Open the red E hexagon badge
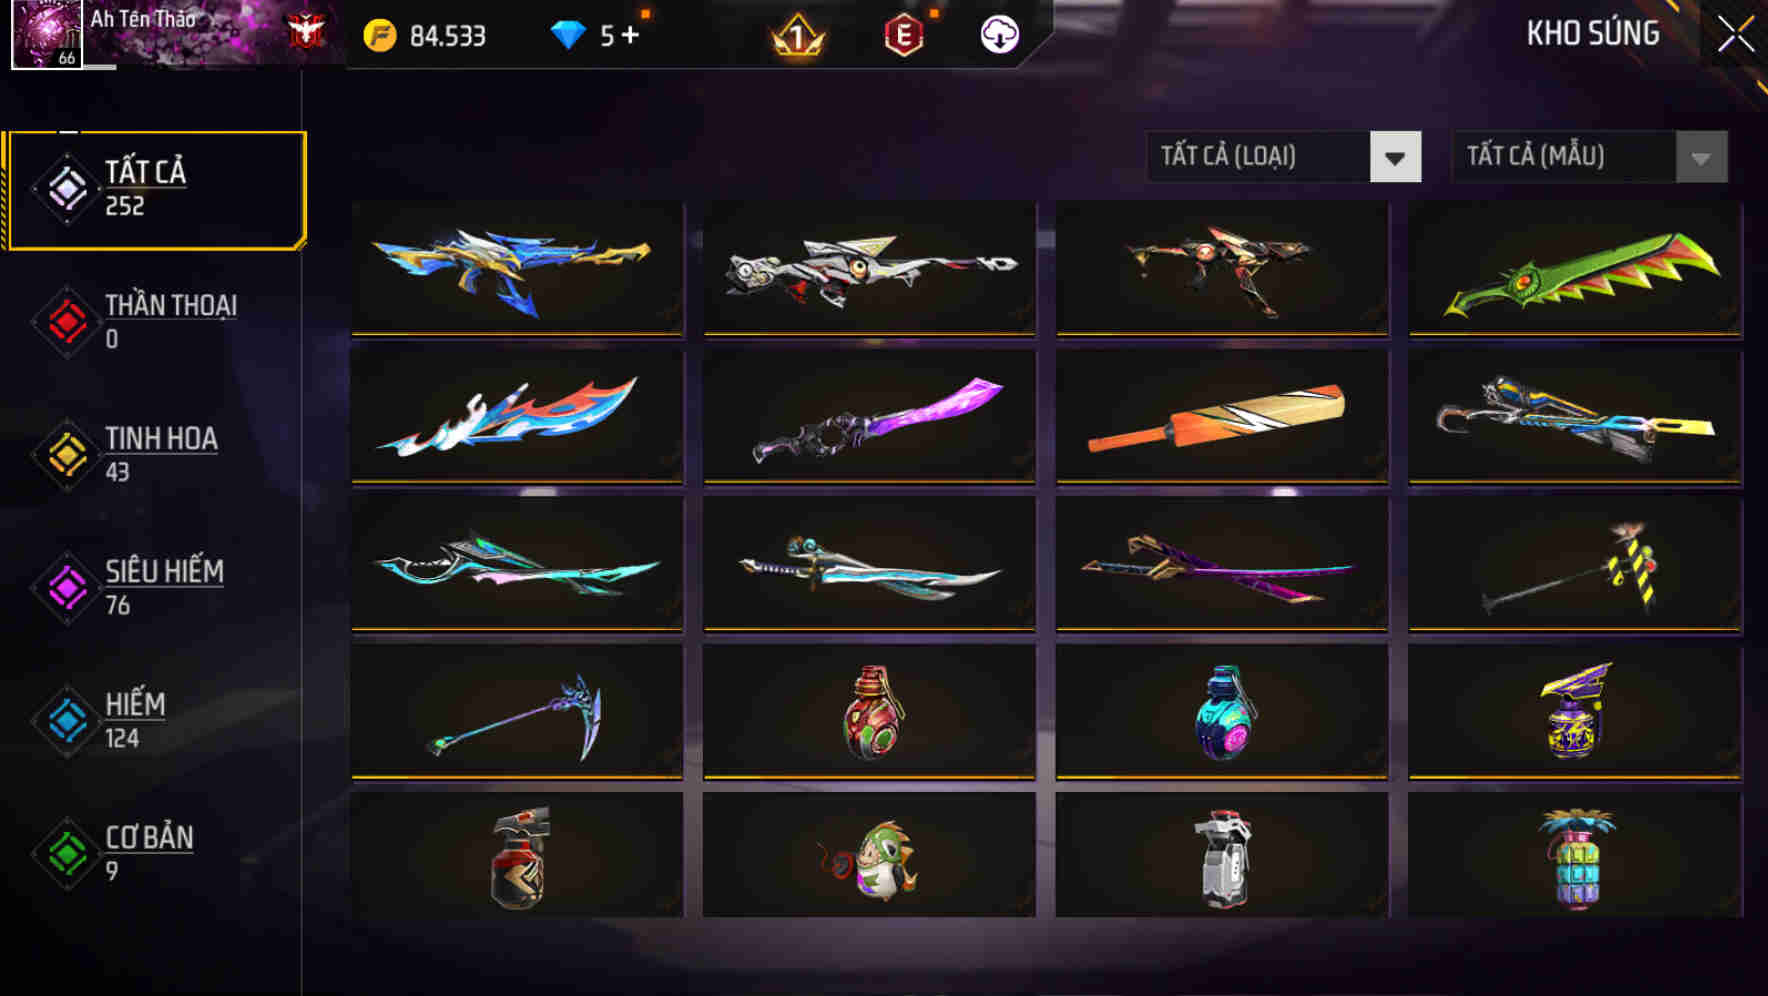Image resolution: width=1768 pixels, height=996 pixels. 904,36
